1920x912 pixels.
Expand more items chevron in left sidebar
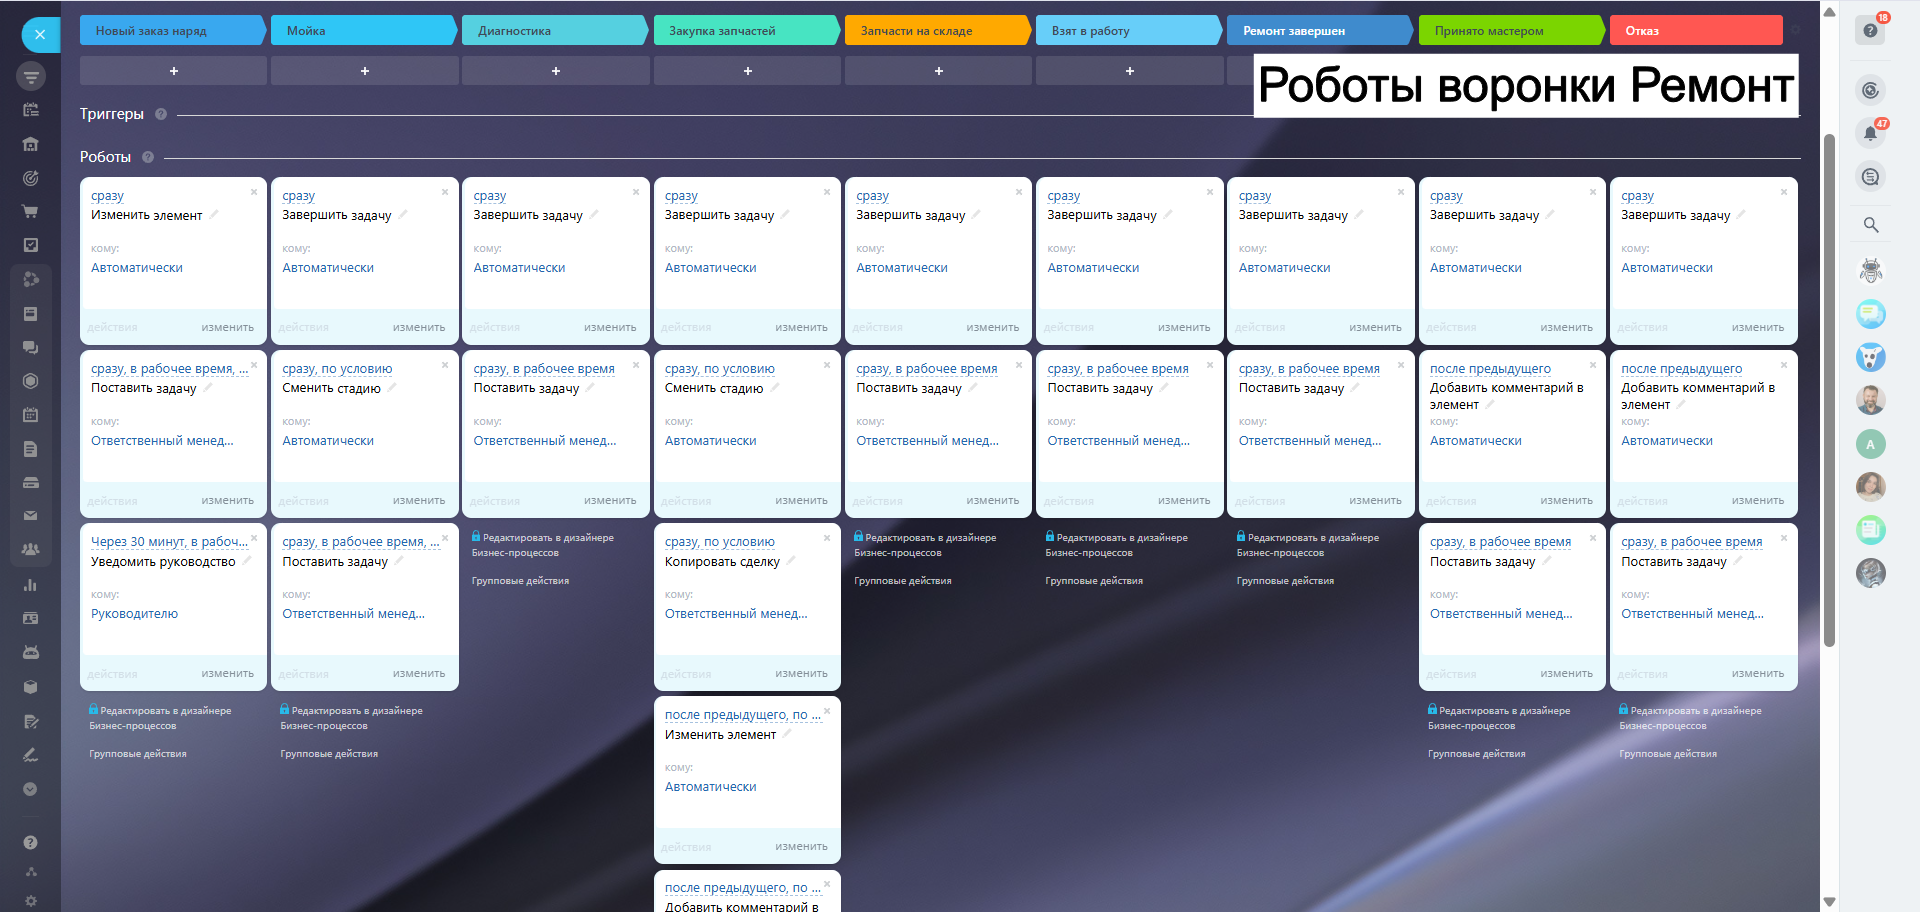point(30,789)
